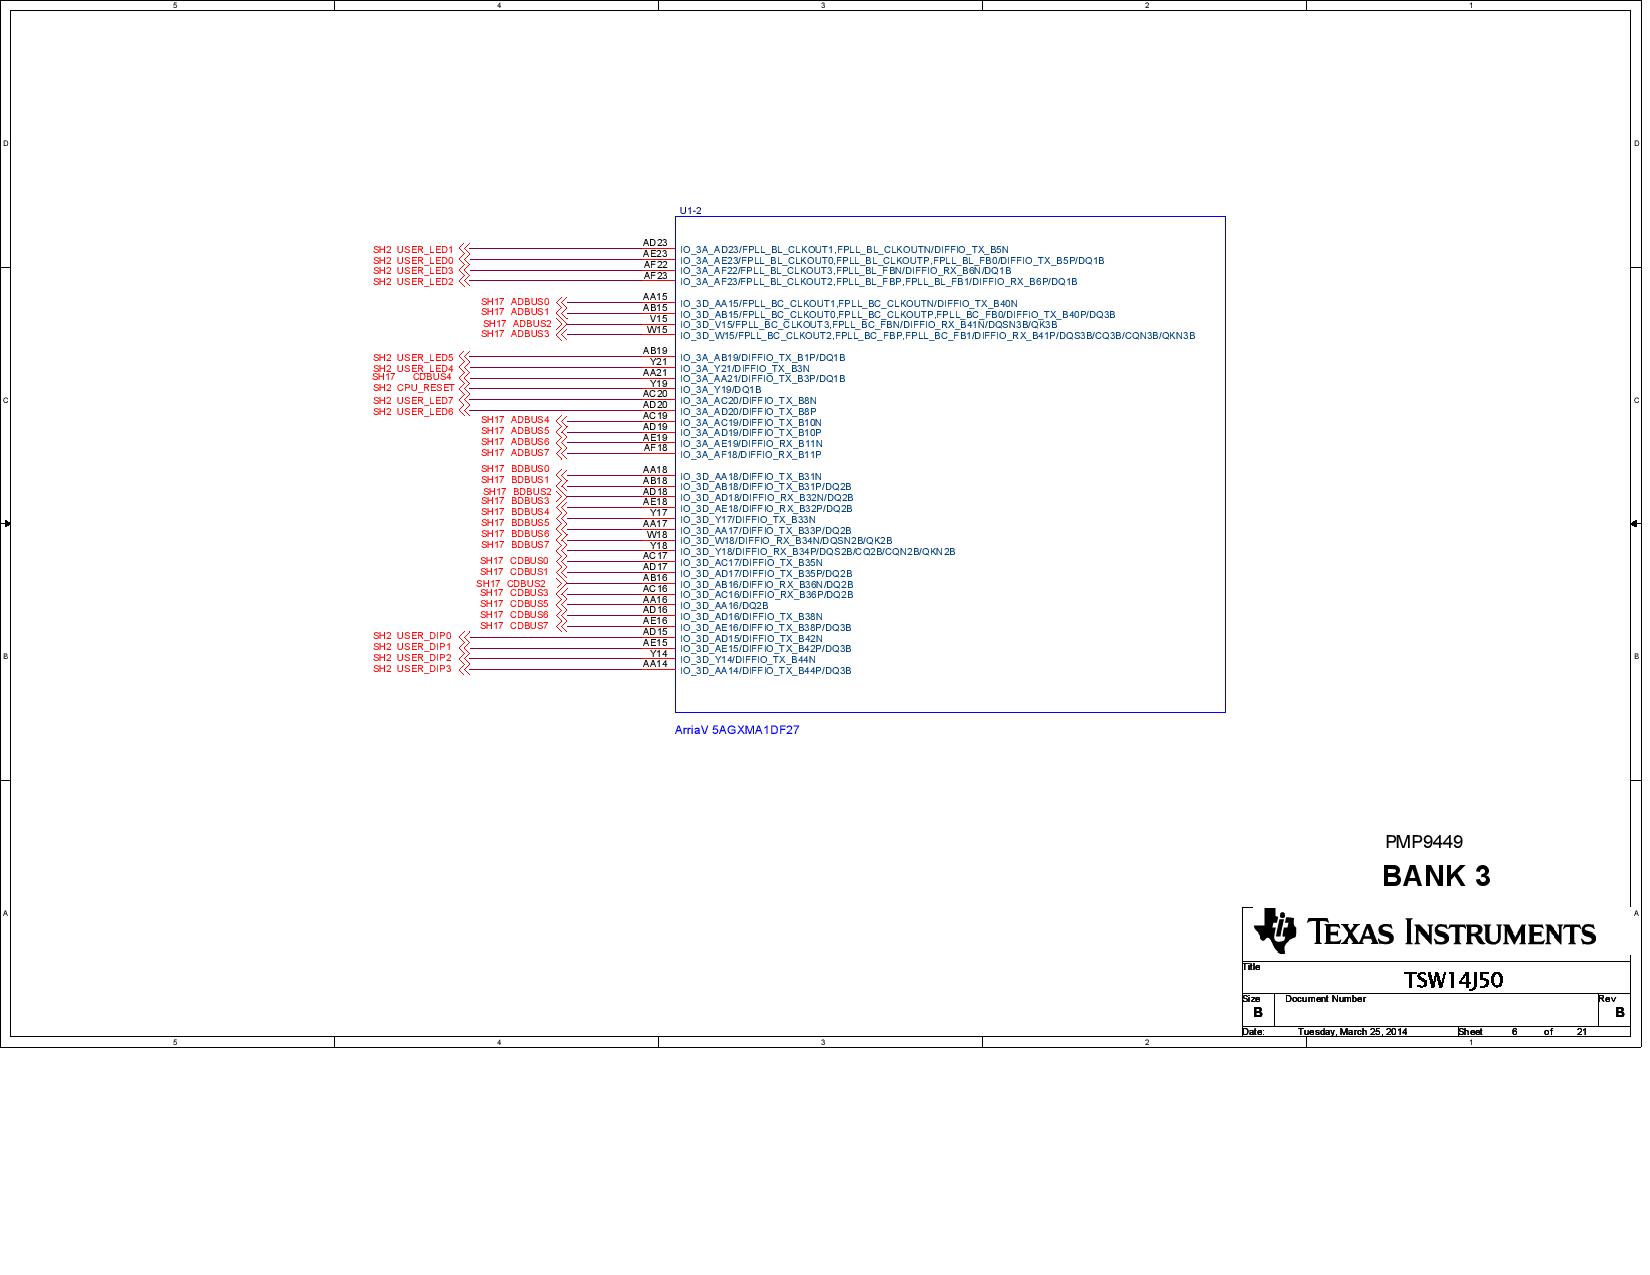
Task: Select pin number AD23 on the FPGA
Action: [654, 243]
